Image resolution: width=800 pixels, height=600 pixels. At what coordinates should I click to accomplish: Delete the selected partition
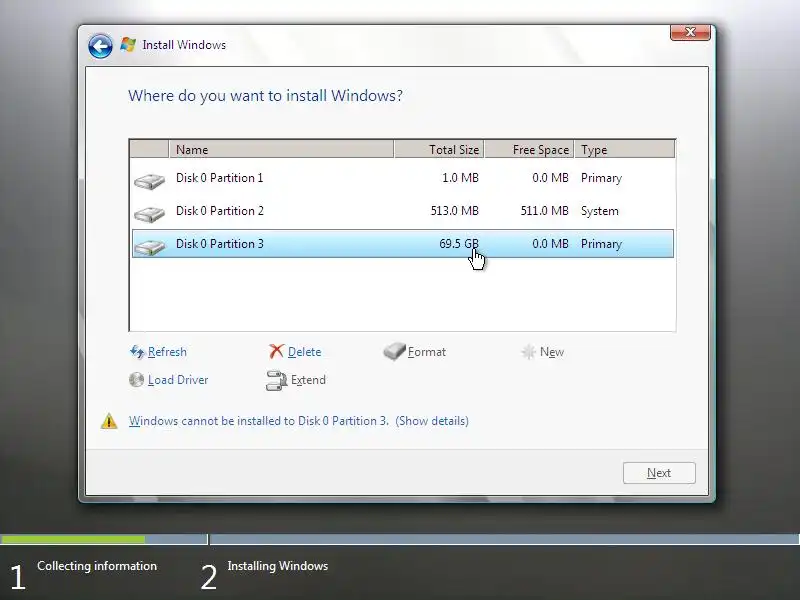[x=304, y=352]
